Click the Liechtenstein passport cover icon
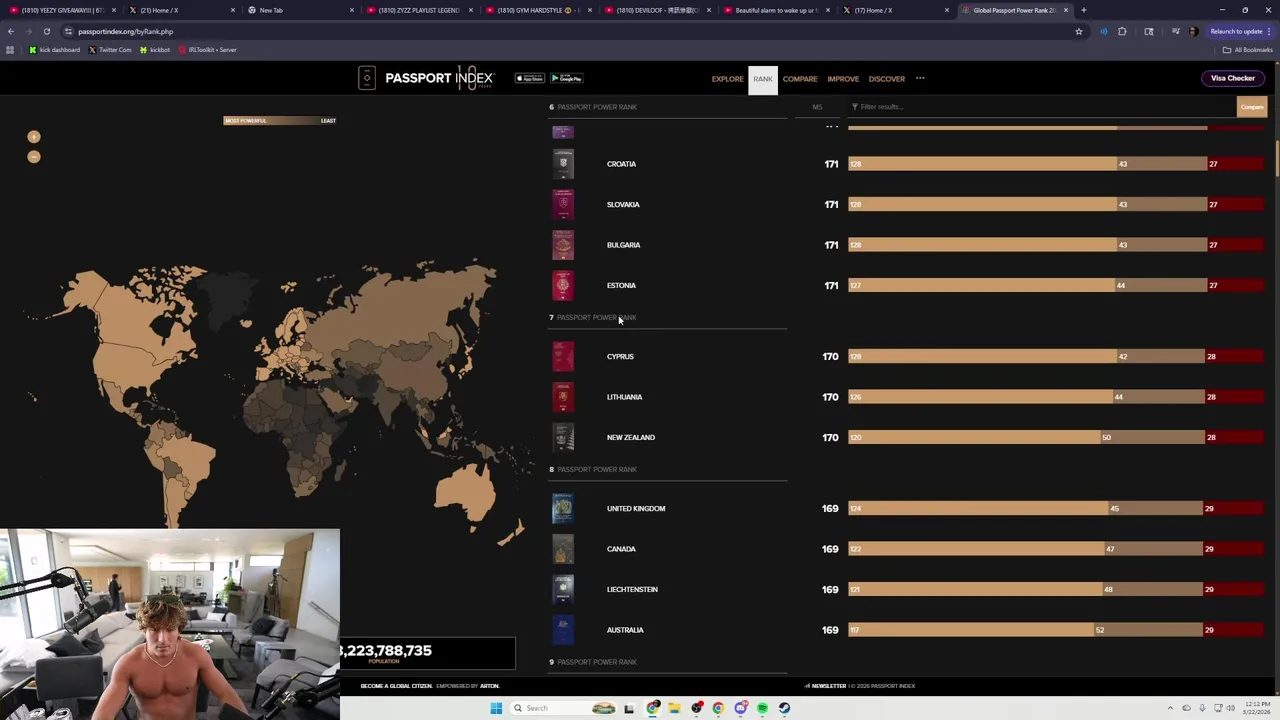 point(563,590)
